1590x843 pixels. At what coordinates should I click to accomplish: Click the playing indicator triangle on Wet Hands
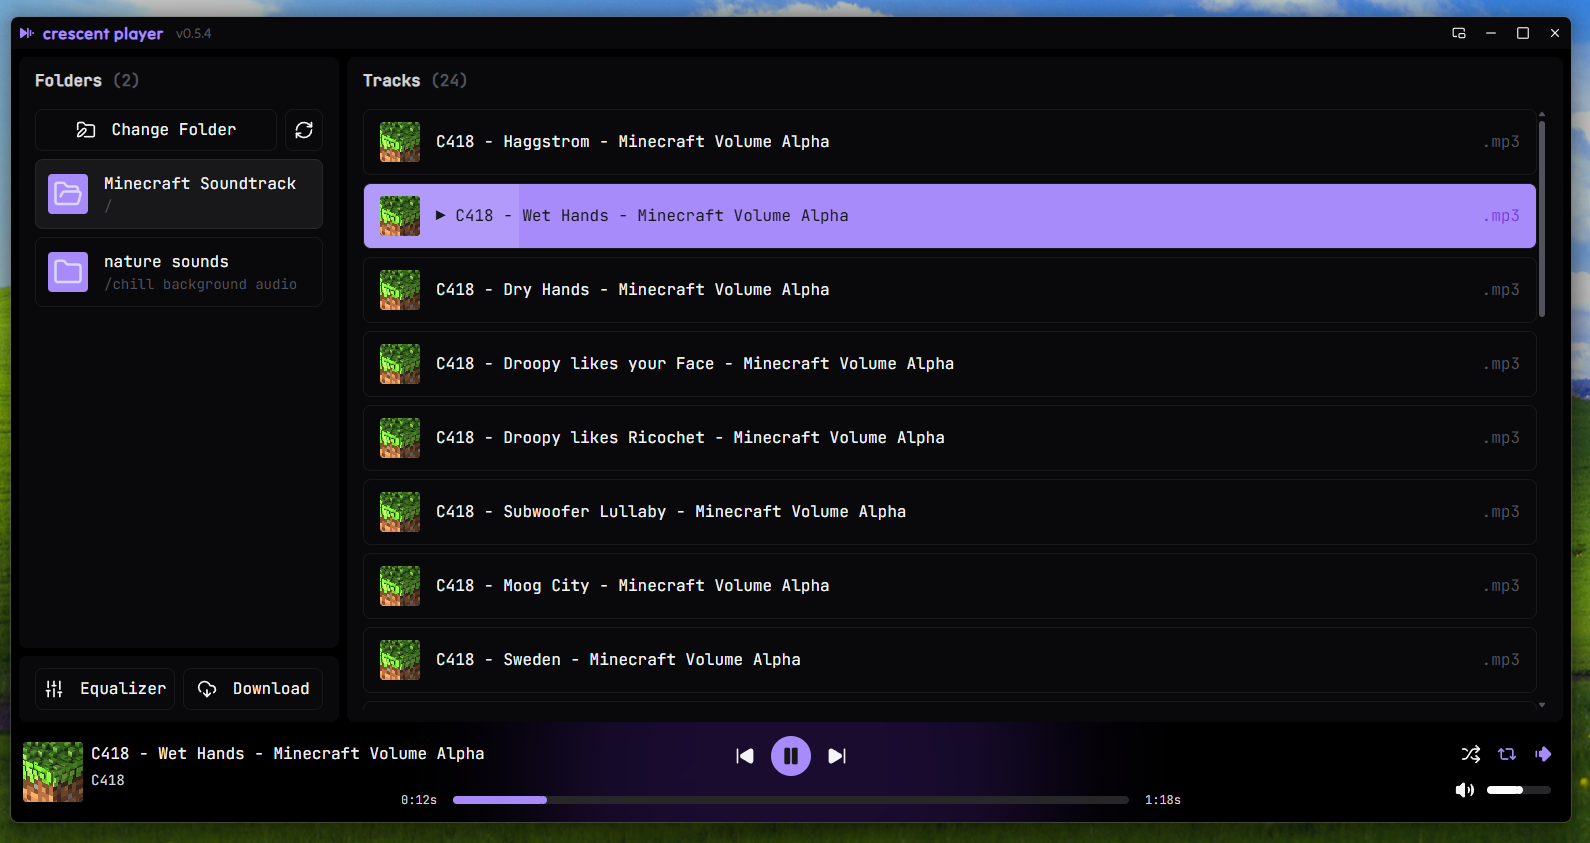(x=441, y=215)
